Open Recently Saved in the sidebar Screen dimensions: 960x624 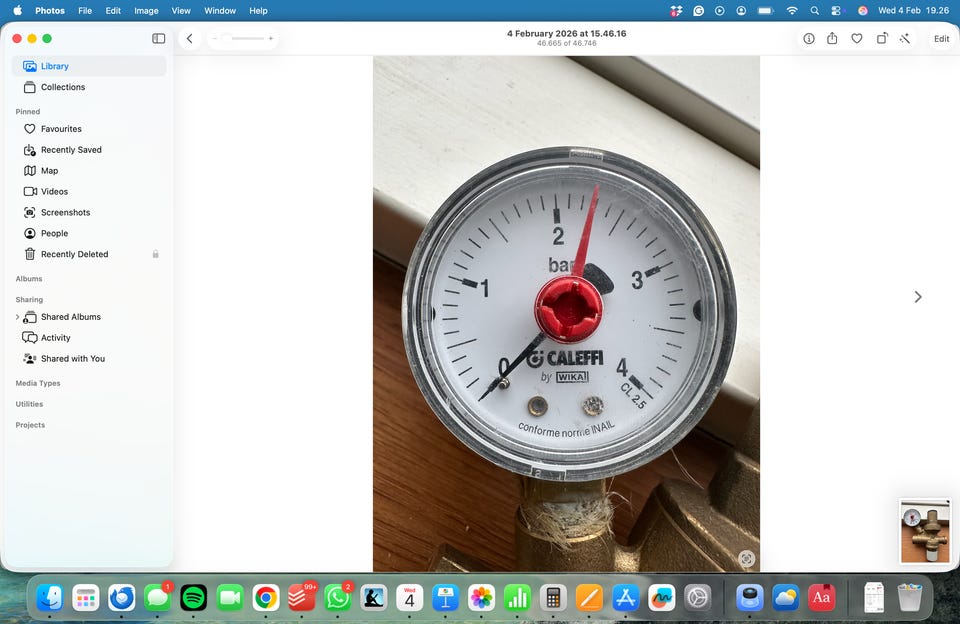click(x=89, y=149)
